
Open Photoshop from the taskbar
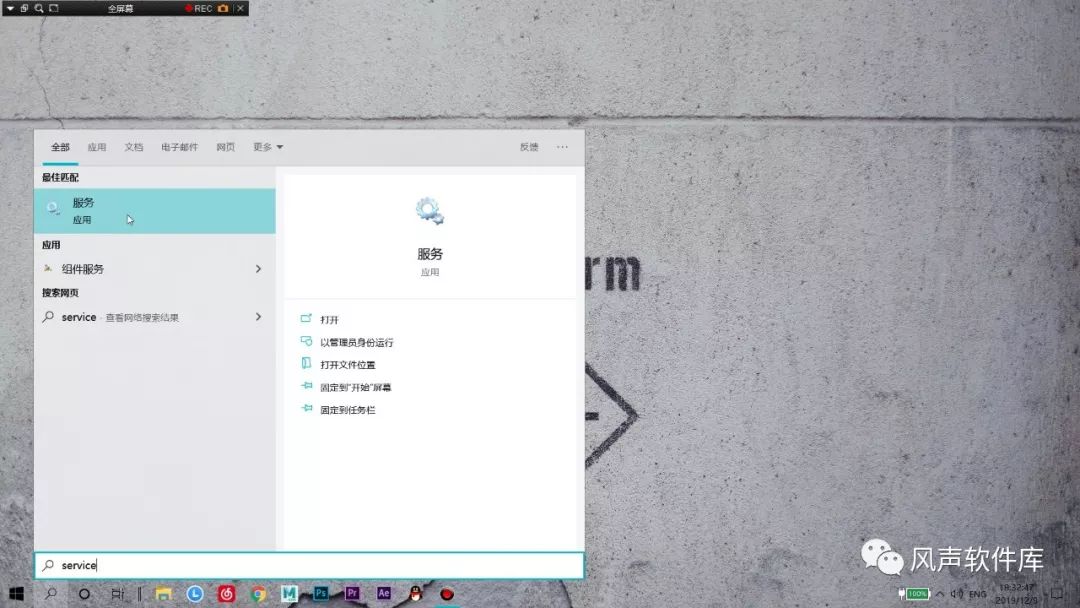pos(319,593)
